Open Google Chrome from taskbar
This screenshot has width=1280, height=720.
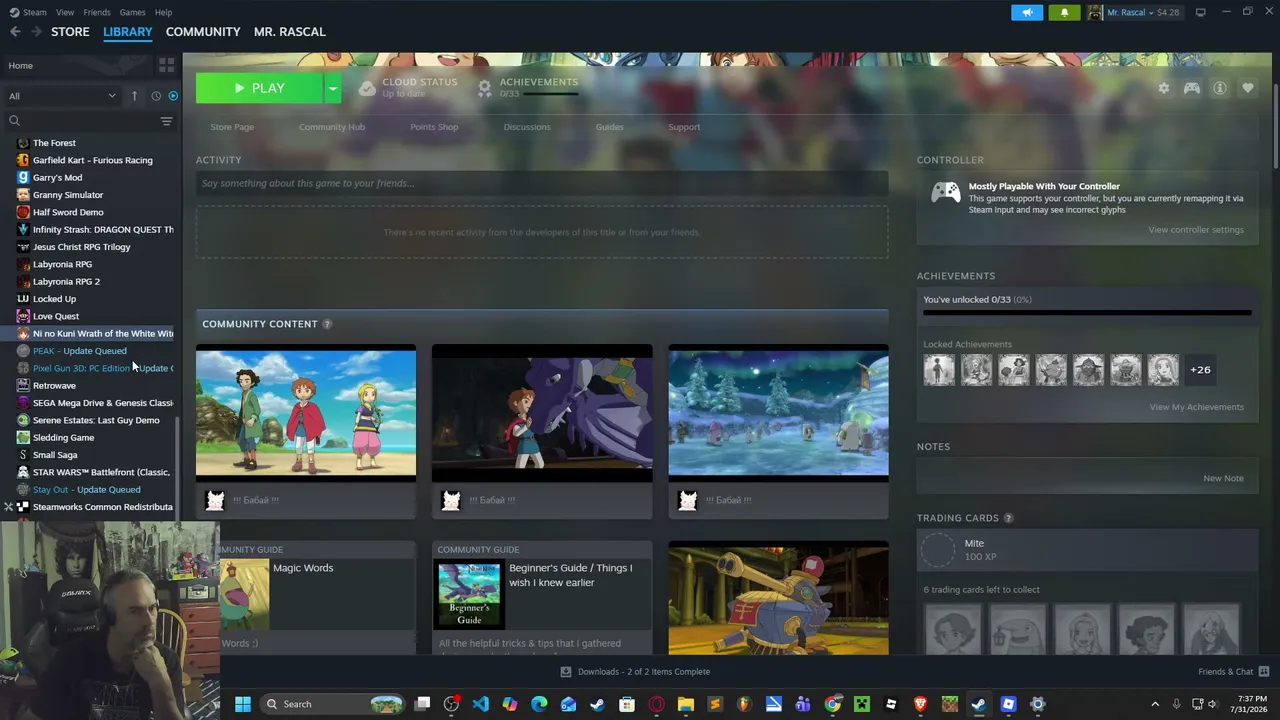(x=832, y=704)
